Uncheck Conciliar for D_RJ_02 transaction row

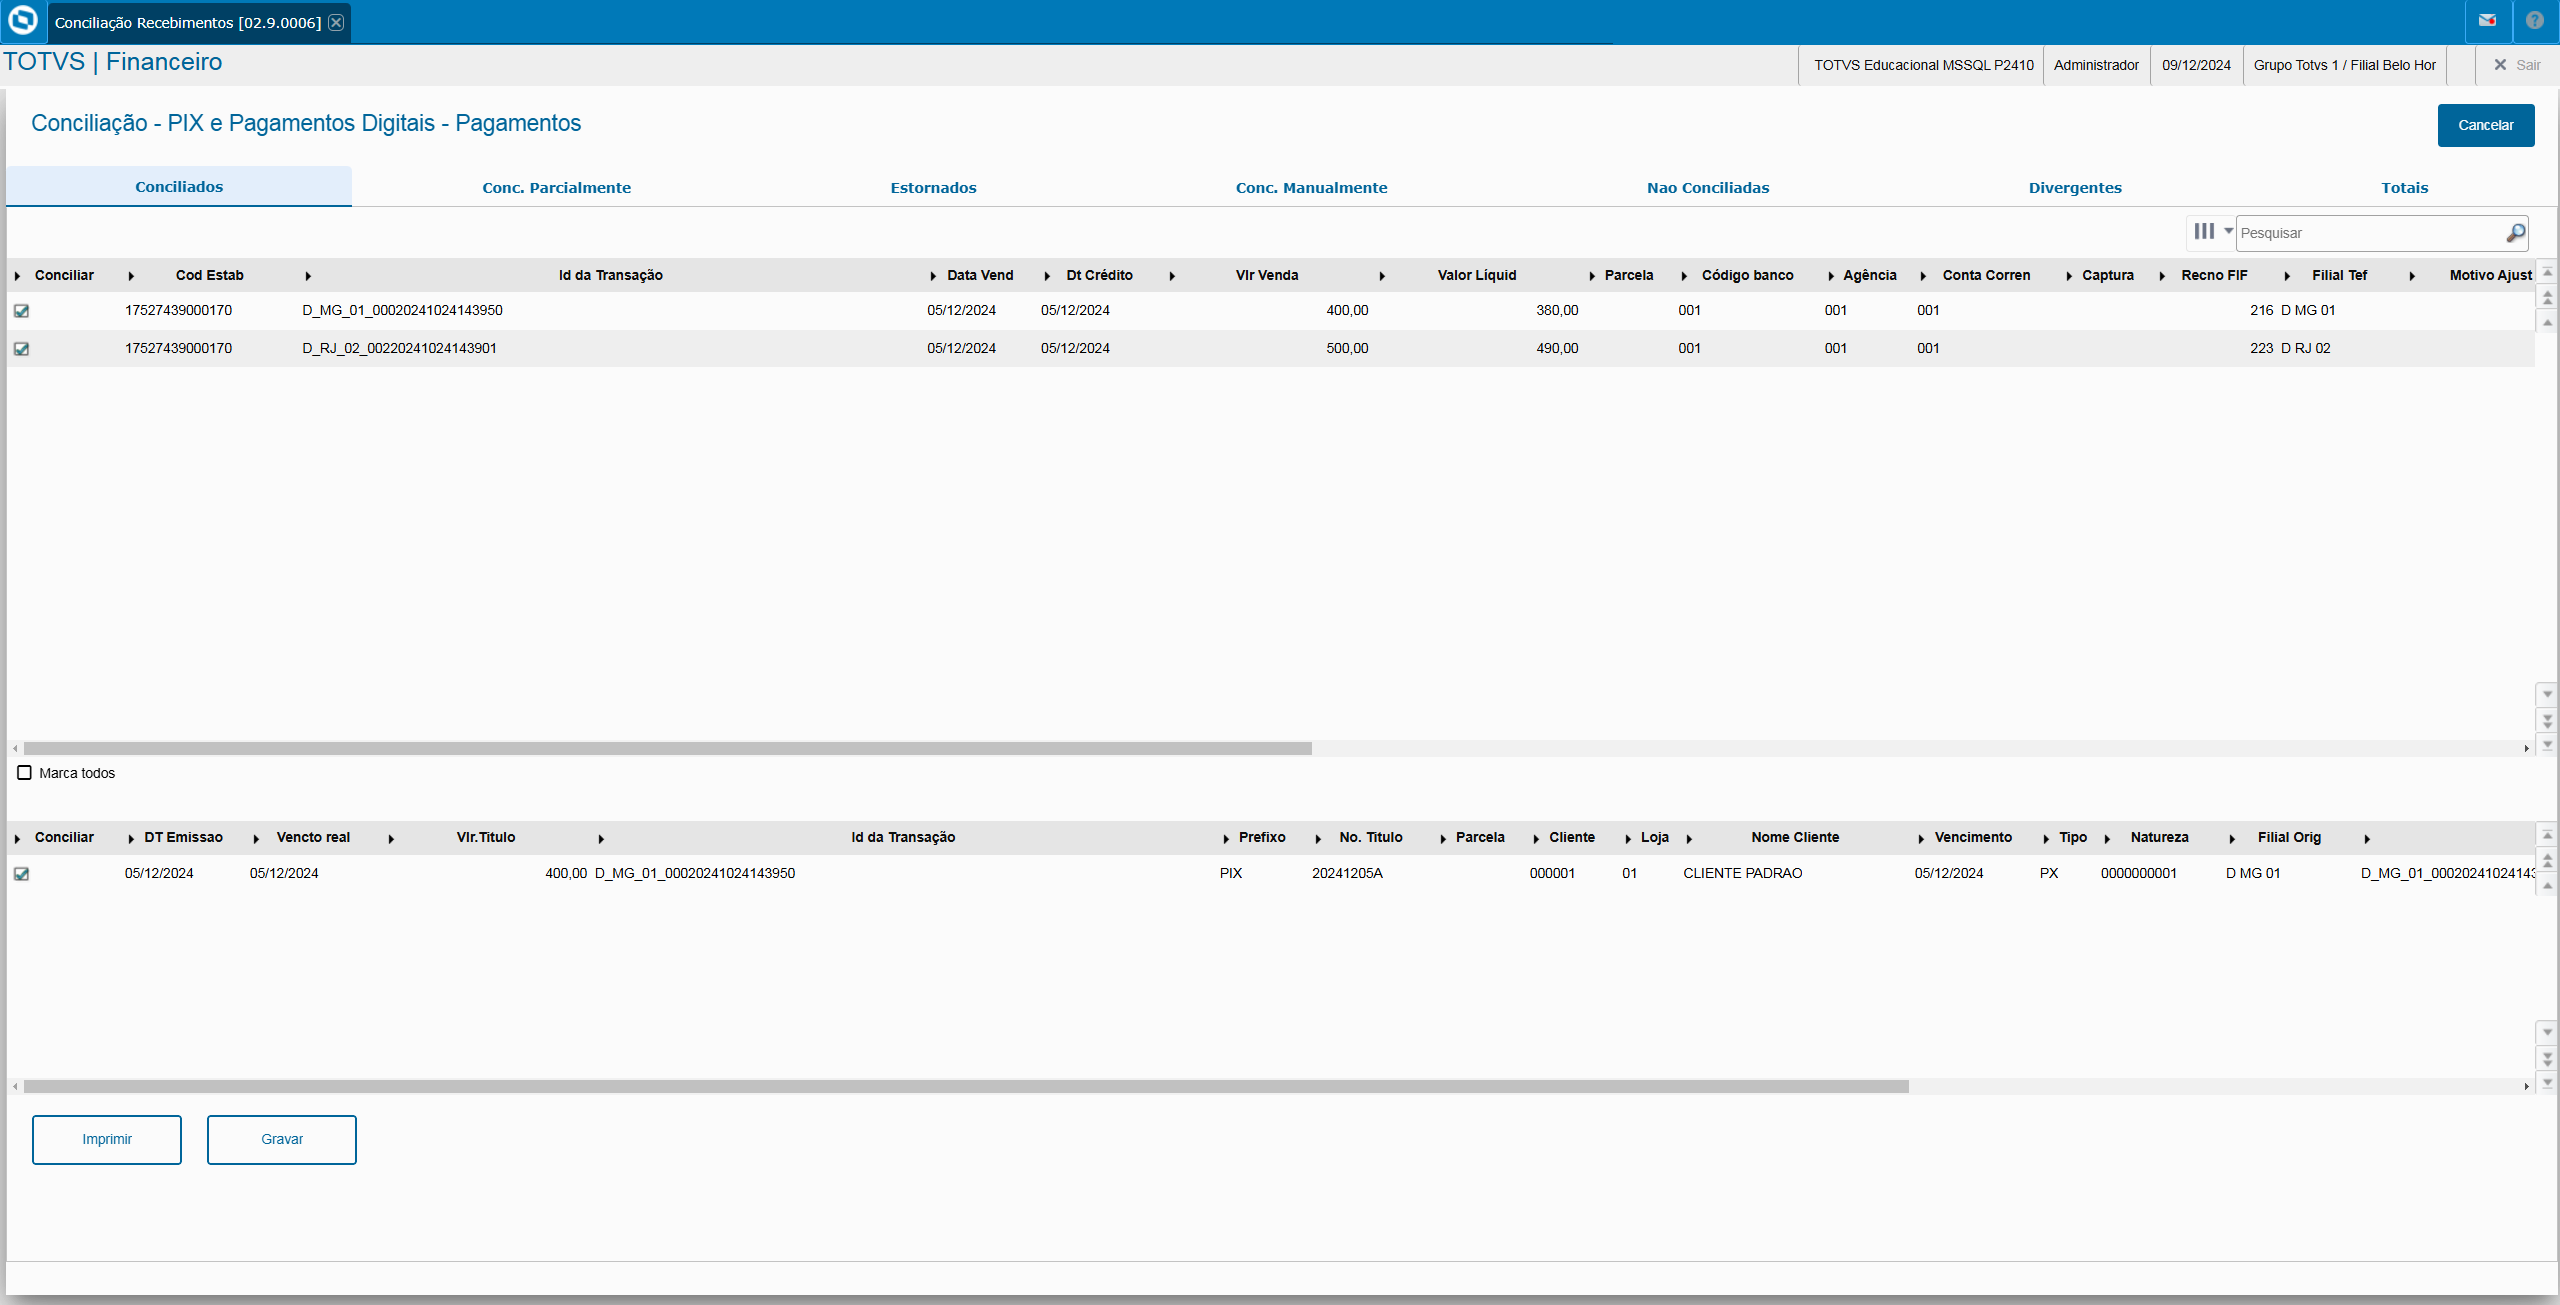tap(22, 349)
